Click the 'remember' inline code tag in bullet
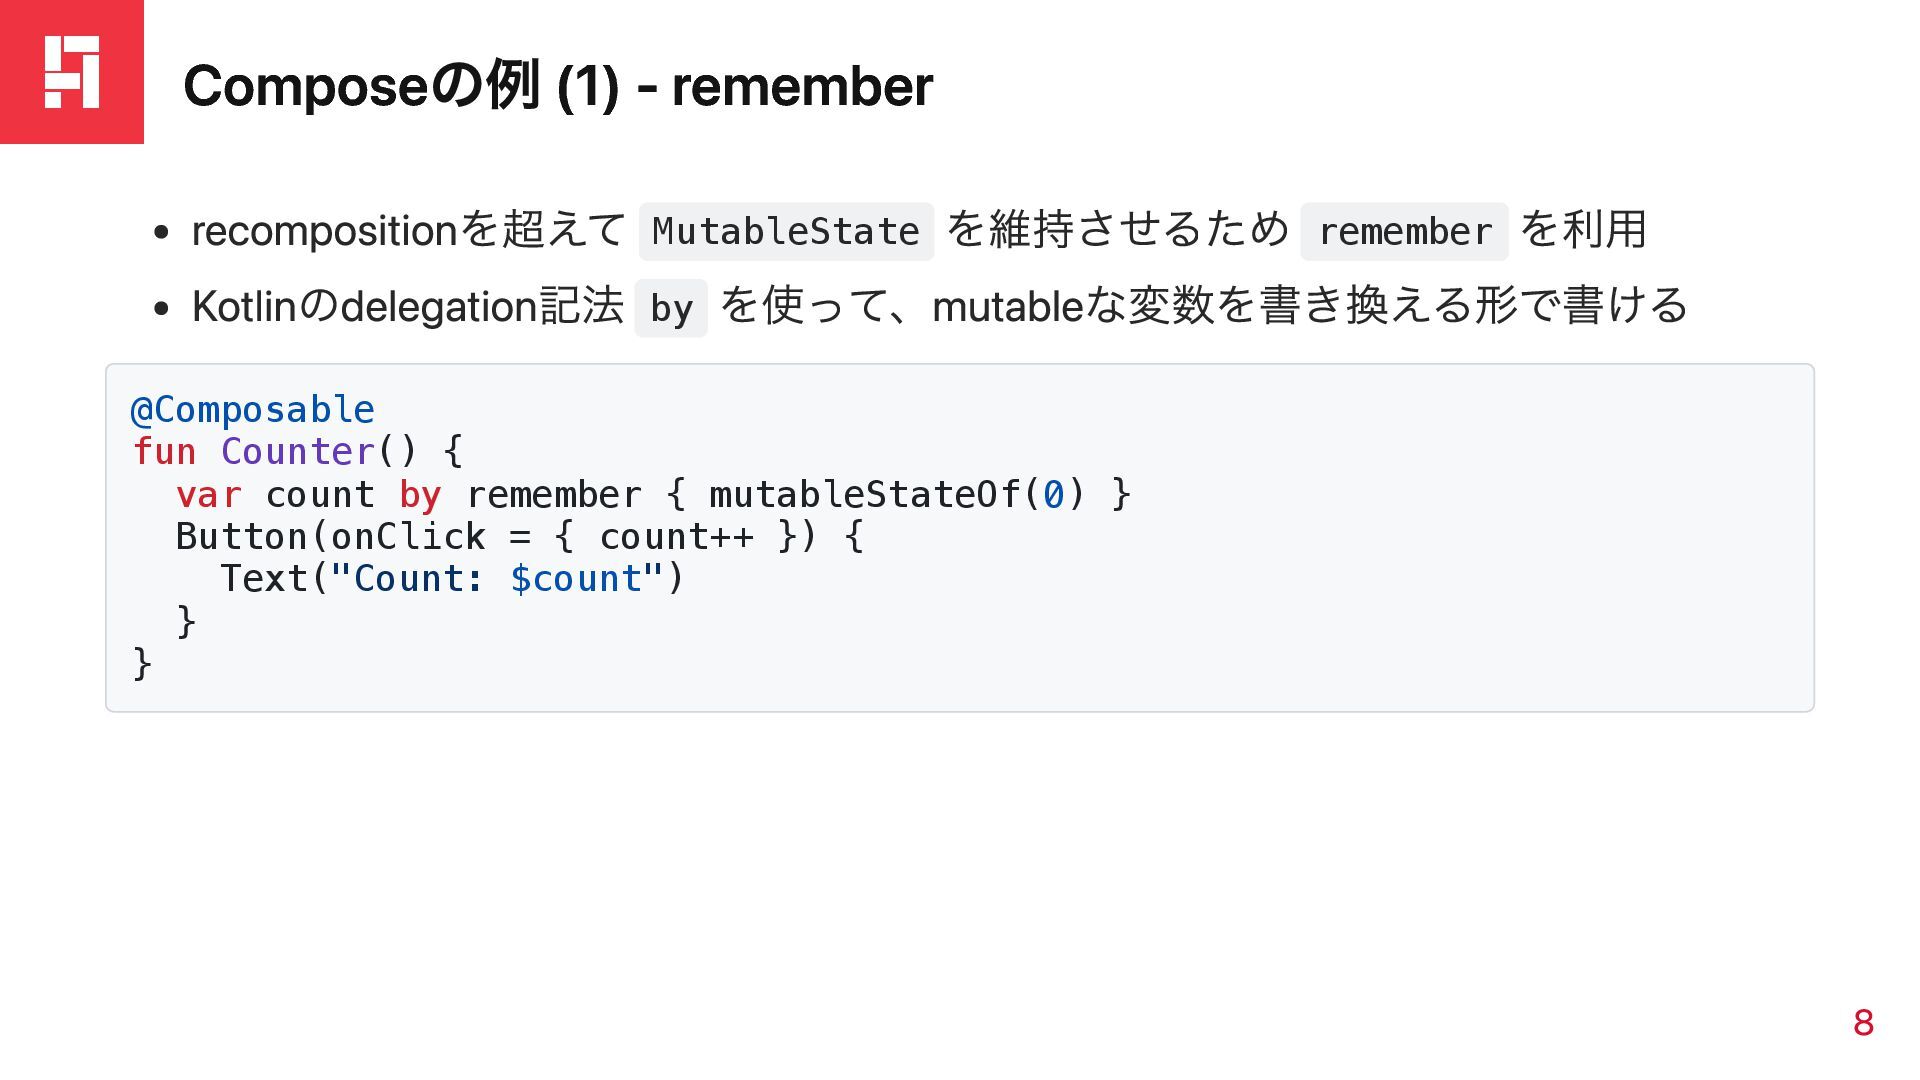 [1404, 232]
